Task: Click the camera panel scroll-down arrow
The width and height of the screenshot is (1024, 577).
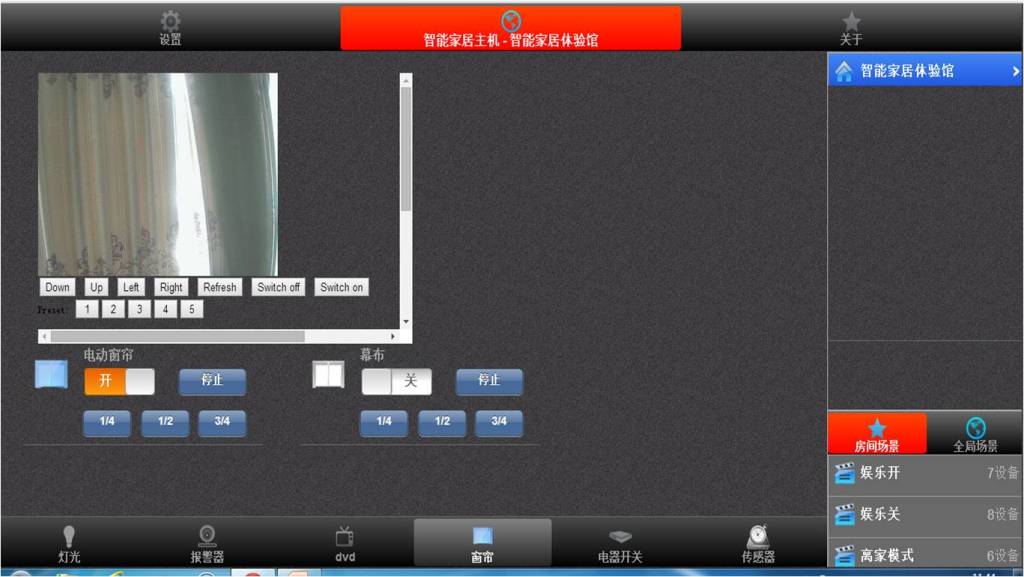Action: coord(406,322)
